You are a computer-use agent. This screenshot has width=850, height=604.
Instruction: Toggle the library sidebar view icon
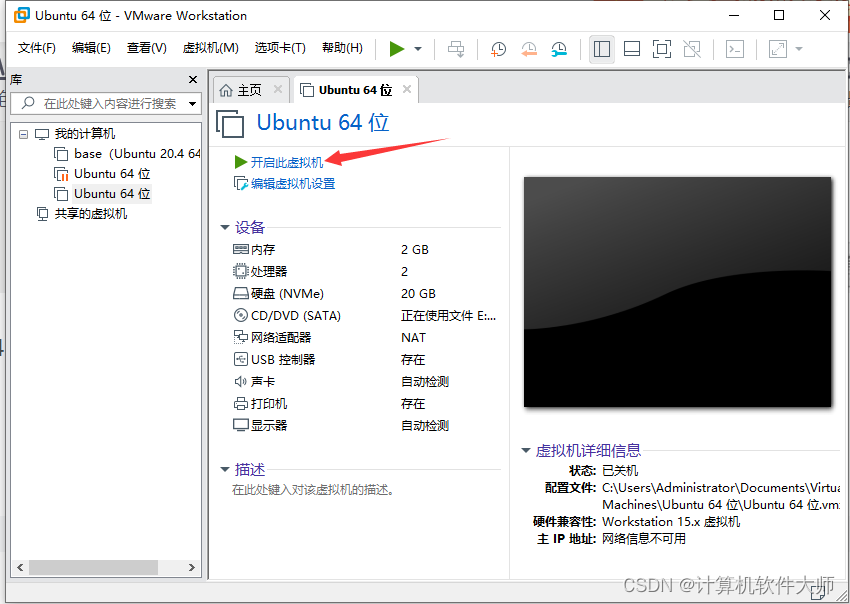coord(602,49)
